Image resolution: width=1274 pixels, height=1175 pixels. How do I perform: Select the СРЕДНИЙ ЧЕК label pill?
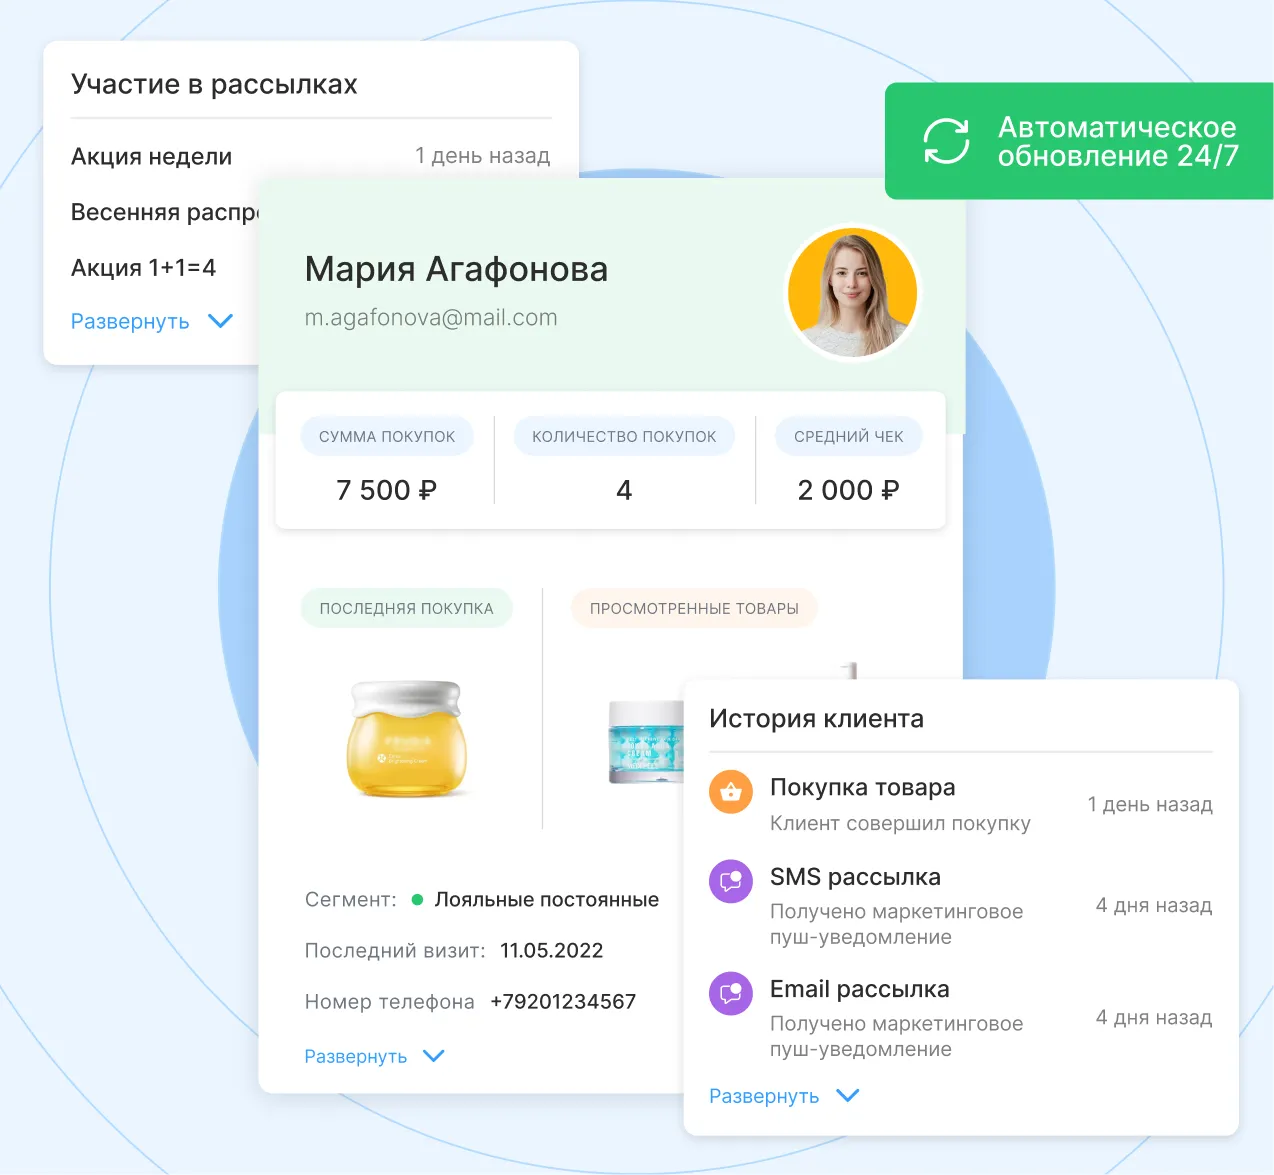click(849, 436)
